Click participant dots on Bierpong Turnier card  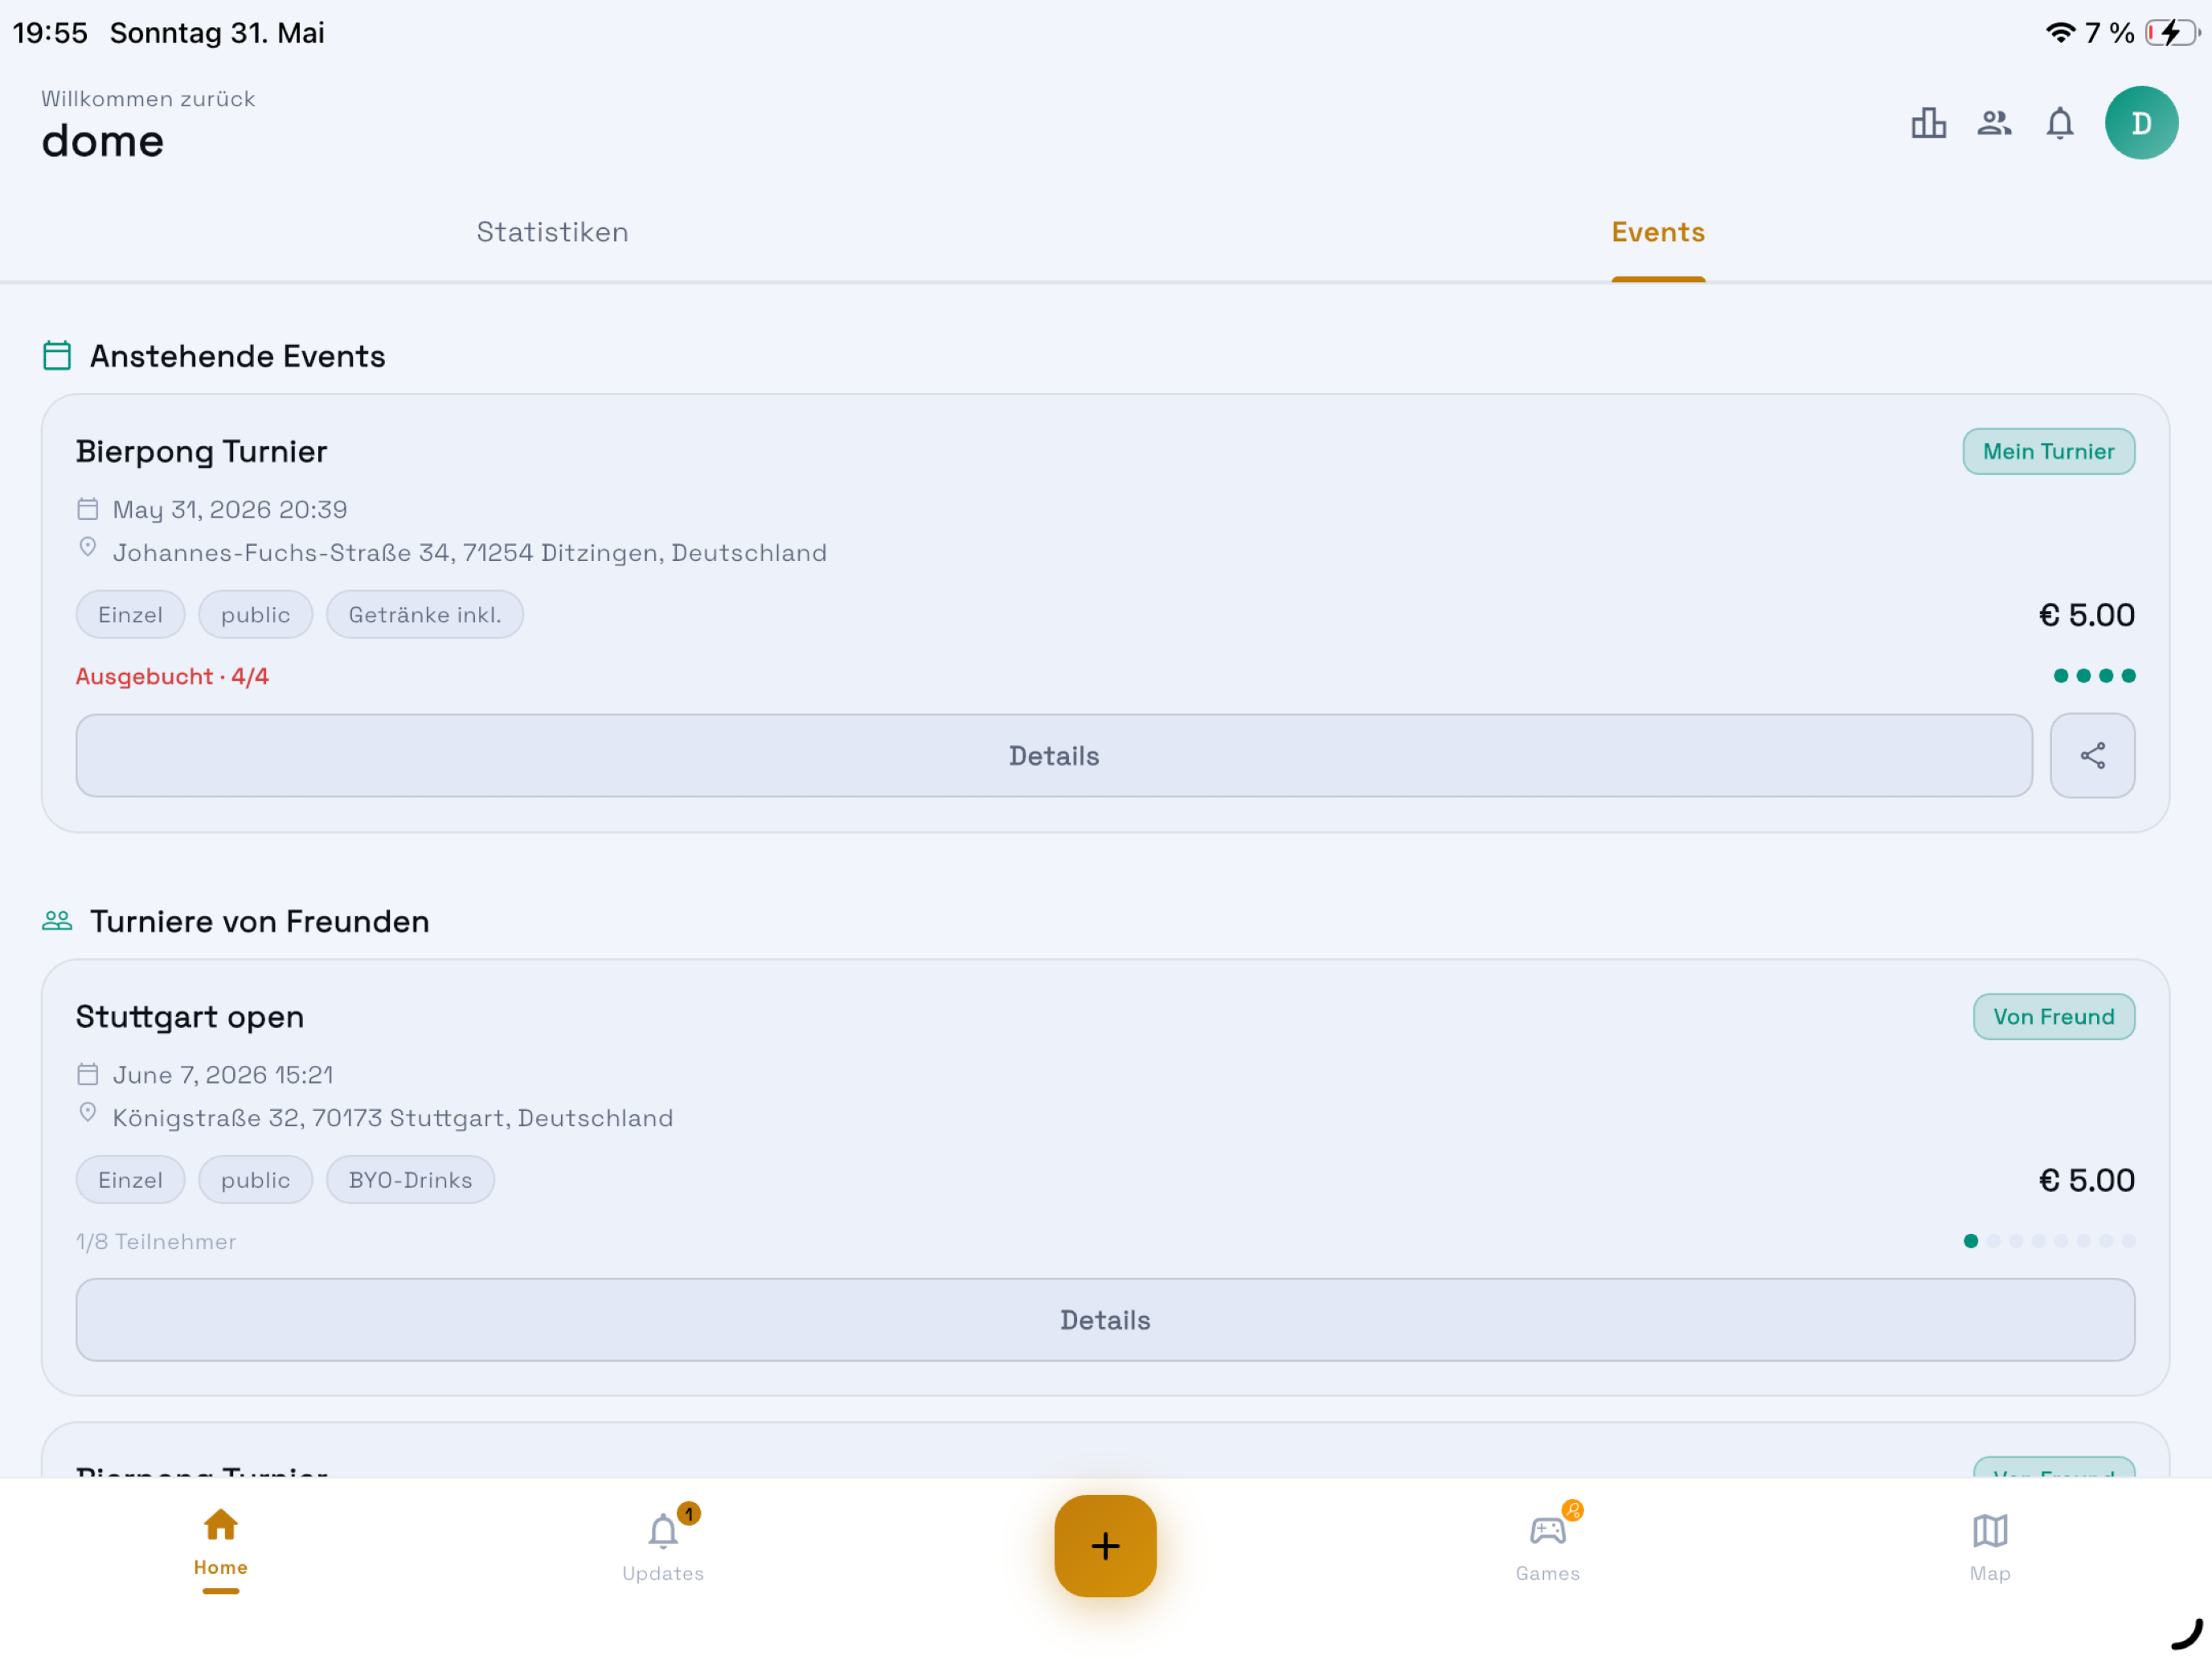(2094, 676)
